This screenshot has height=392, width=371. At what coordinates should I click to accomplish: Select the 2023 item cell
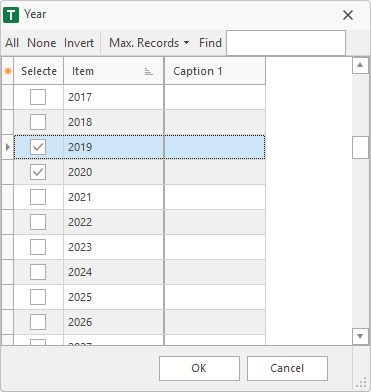coord(113,247)
